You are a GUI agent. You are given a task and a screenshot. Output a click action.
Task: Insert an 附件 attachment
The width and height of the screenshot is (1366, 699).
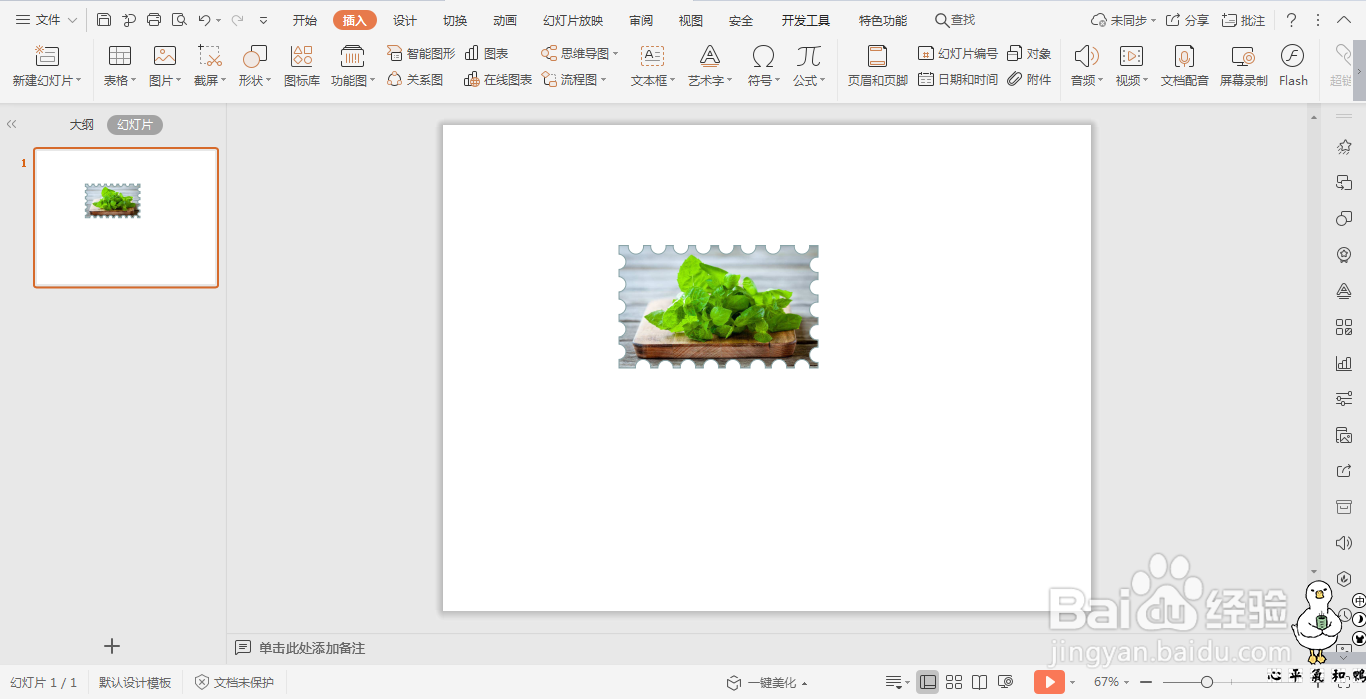point(1029,79)
